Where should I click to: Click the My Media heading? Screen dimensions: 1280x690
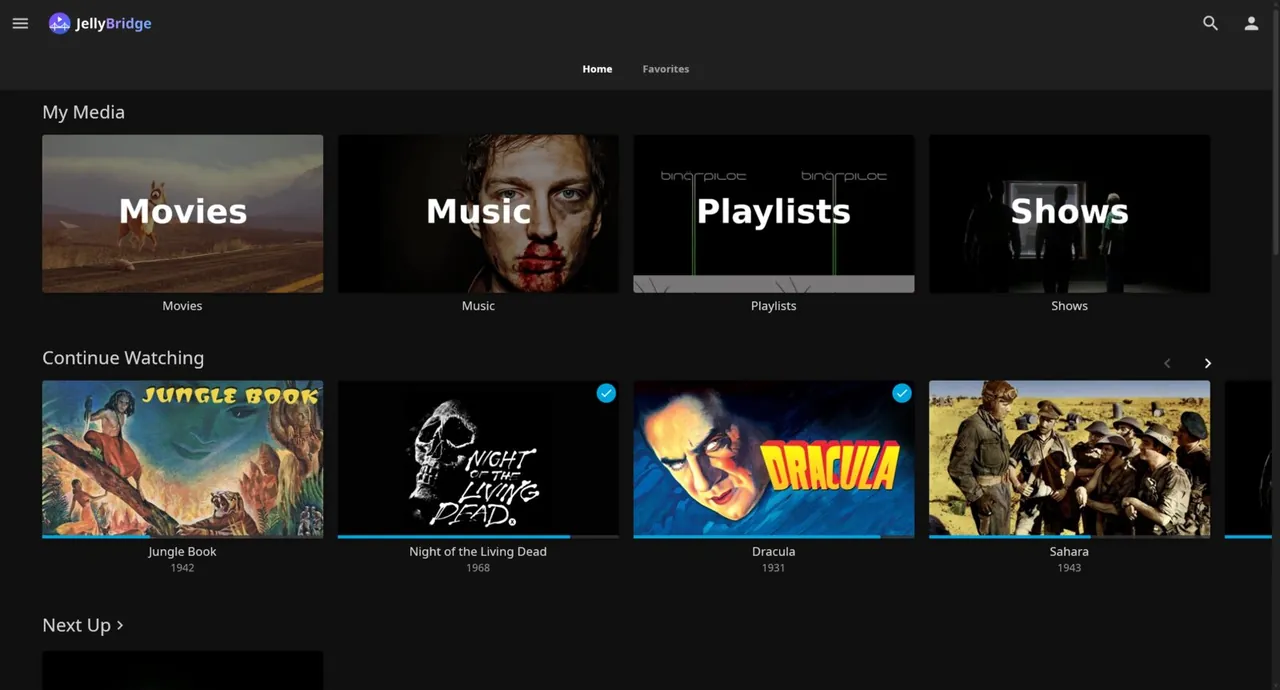click(84, 112)
